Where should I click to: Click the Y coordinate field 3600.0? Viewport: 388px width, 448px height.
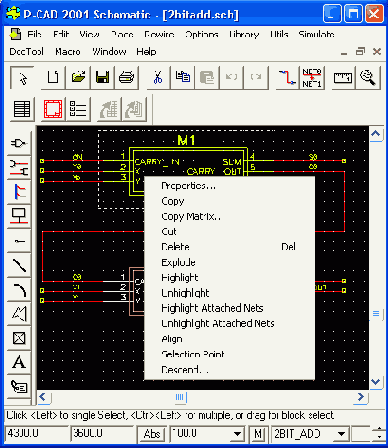click(x=102, y=433)
